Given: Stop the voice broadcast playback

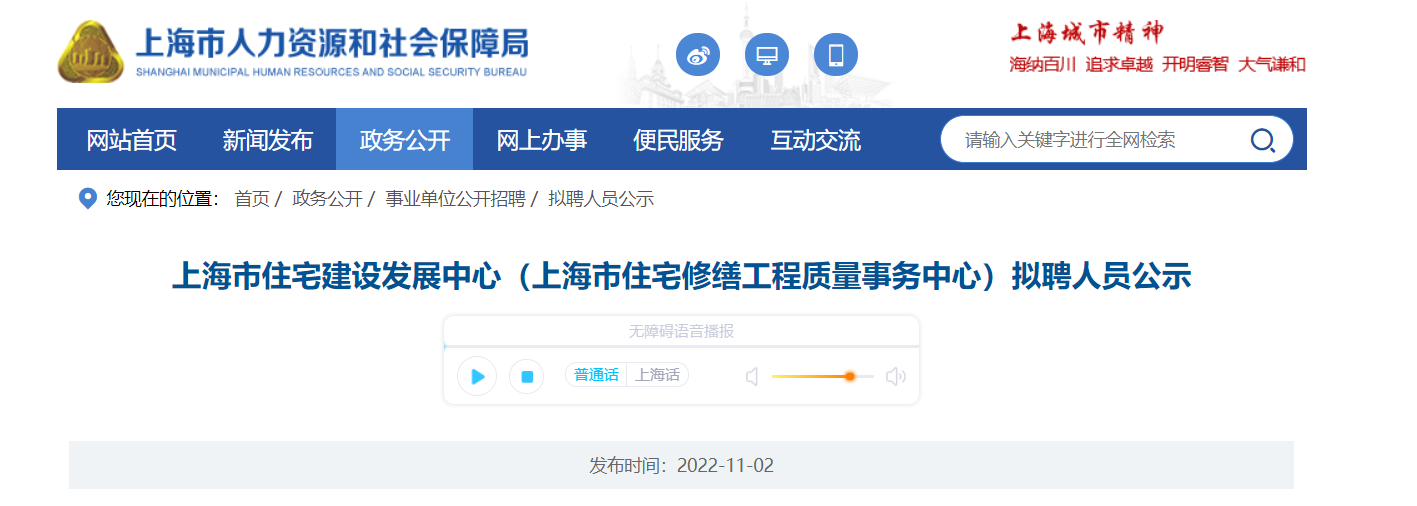Looking at the screenshot, I should coord(527,377).
